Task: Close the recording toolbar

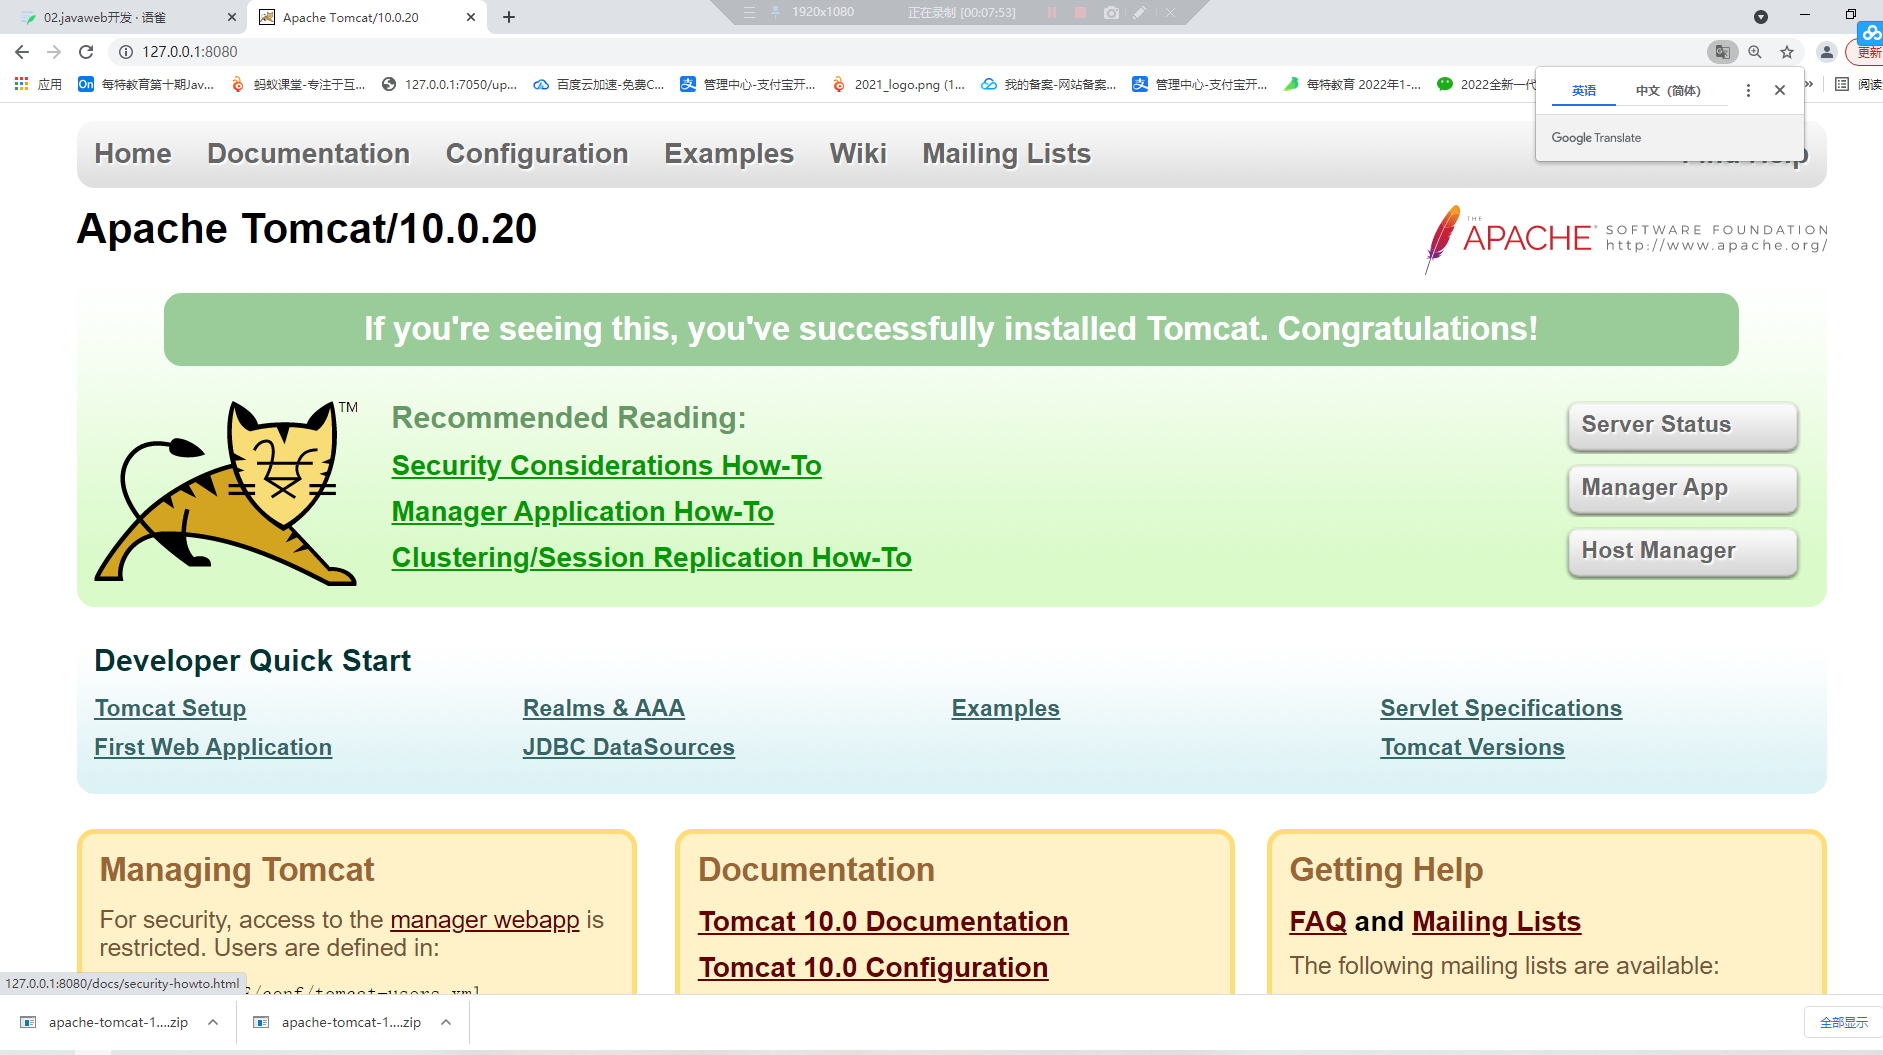Action: 1170,12
